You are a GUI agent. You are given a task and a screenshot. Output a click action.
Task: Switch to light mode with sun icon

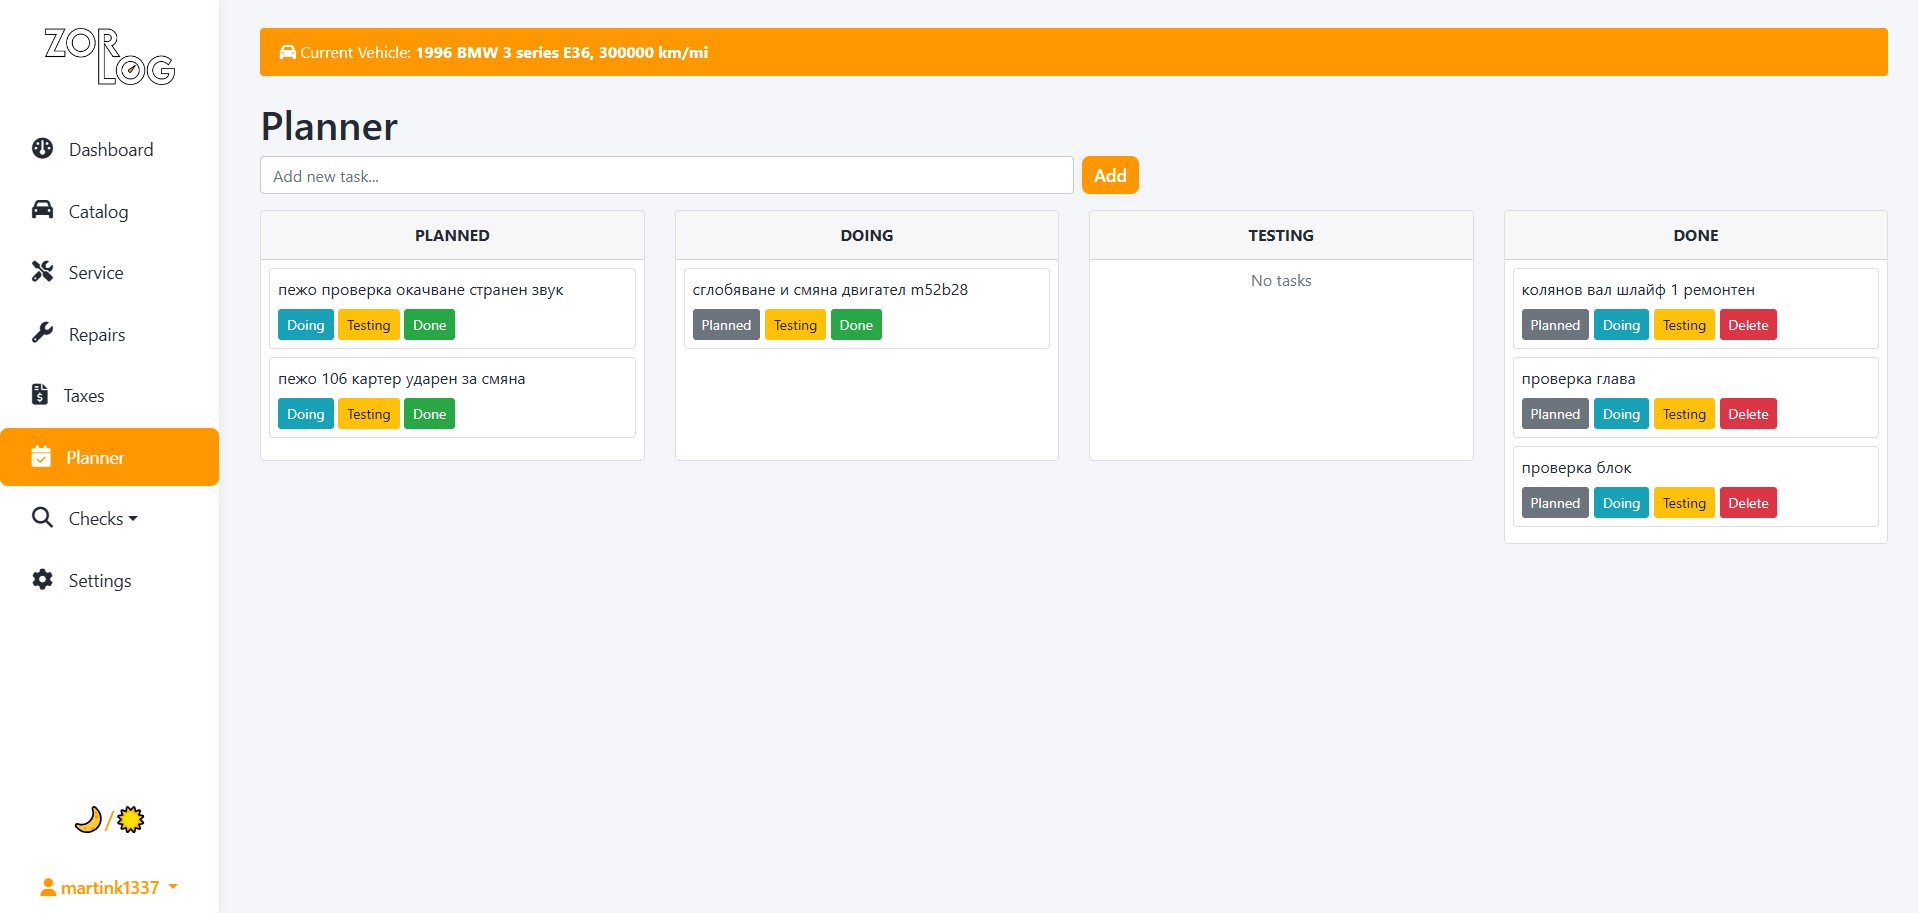(131, 820)
